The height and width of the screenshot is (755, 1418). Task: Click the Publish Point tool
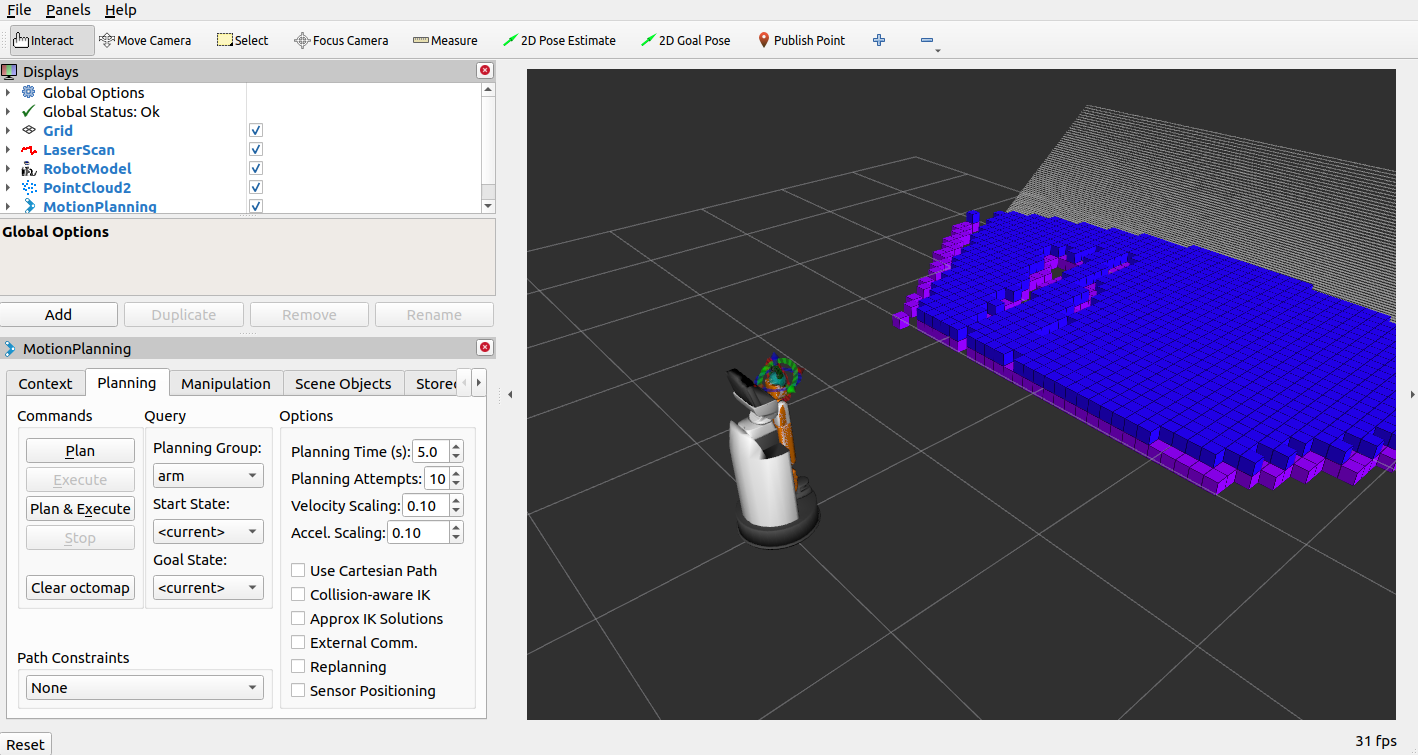[x=801, y=40]
